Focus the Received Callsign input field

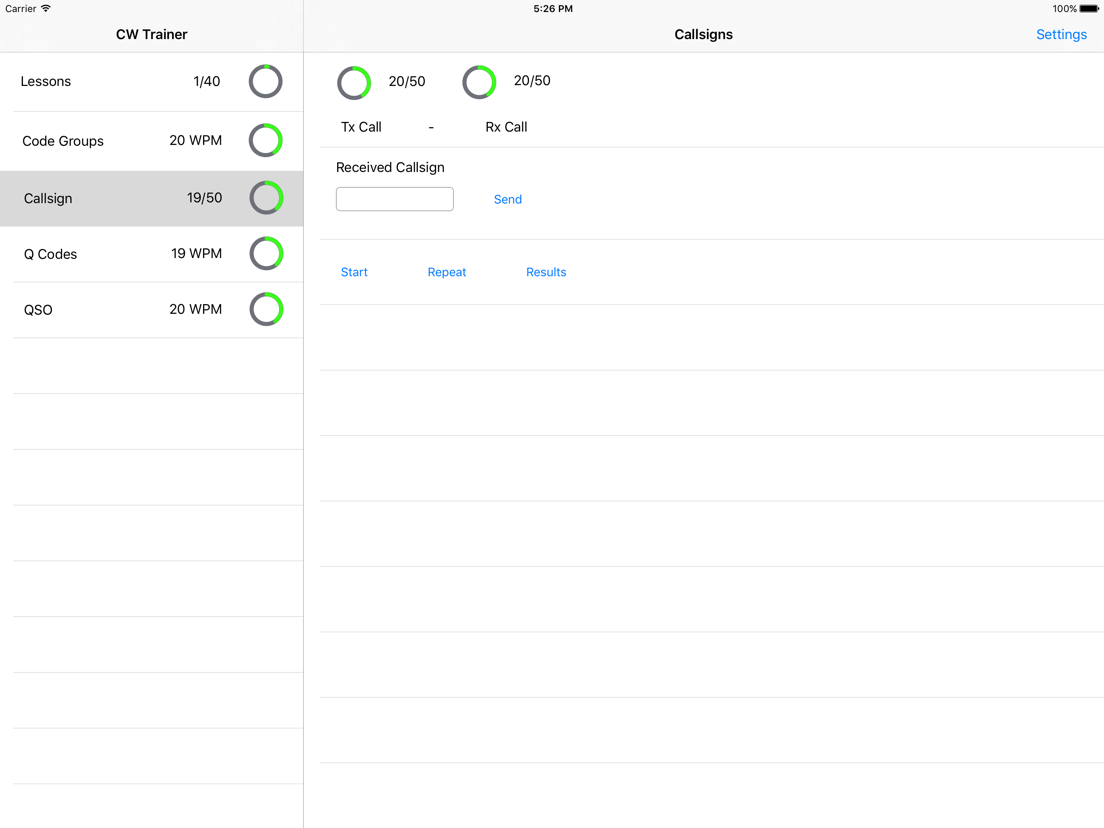click(394, 199)
